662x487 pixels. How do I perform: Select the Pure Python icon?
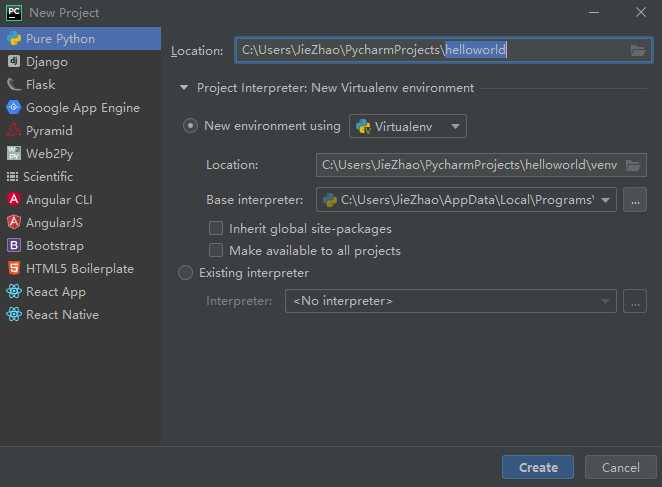click(x=14, y=39)
